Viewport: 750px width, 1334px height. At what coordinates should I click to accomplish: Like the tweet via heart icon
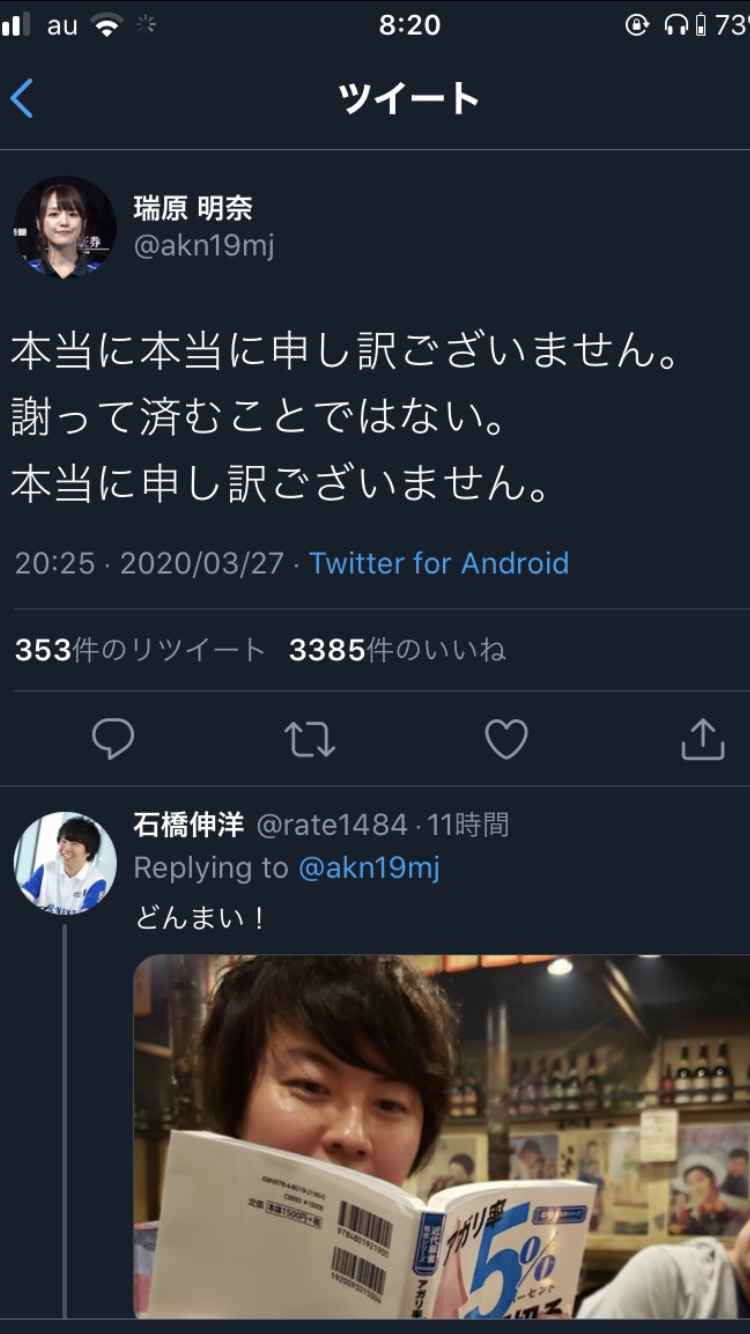pos(505,738)
